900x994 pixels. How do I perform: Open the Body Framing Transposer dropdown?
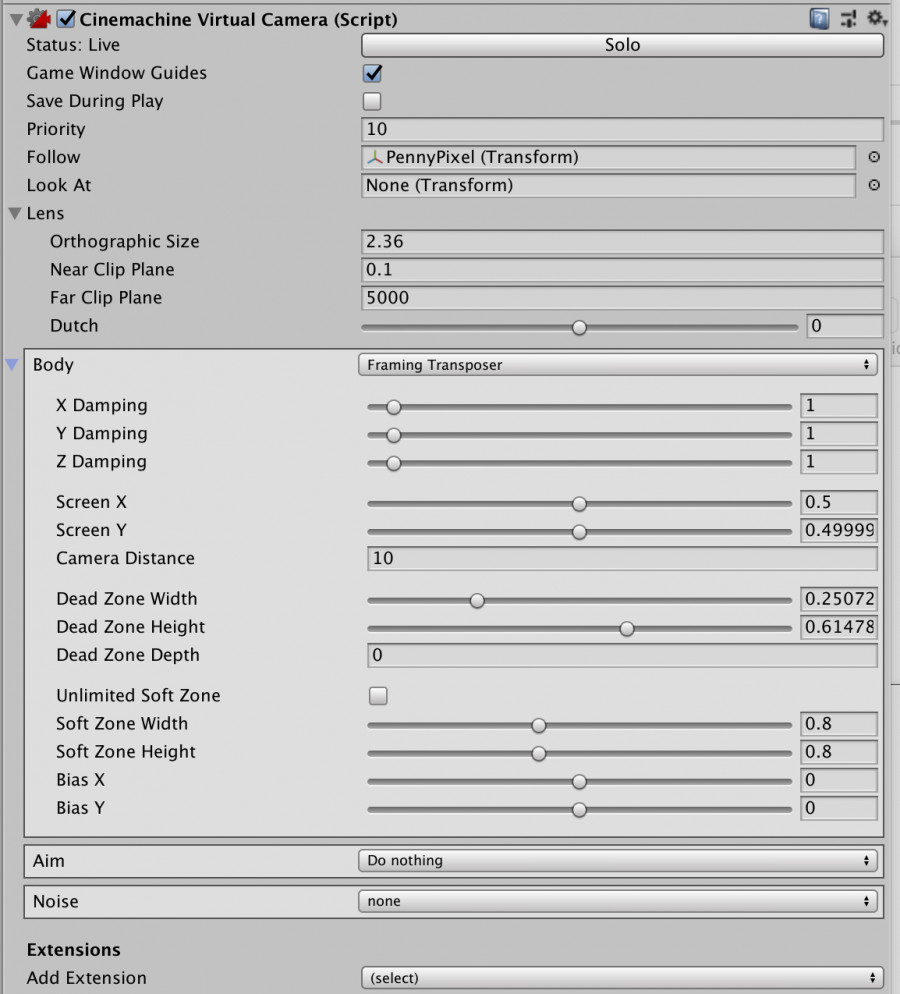click(x=618, y=365)
